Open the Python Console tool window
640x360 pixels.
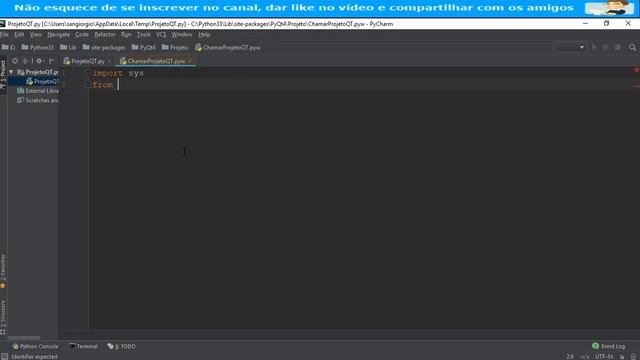click(35, 347)
